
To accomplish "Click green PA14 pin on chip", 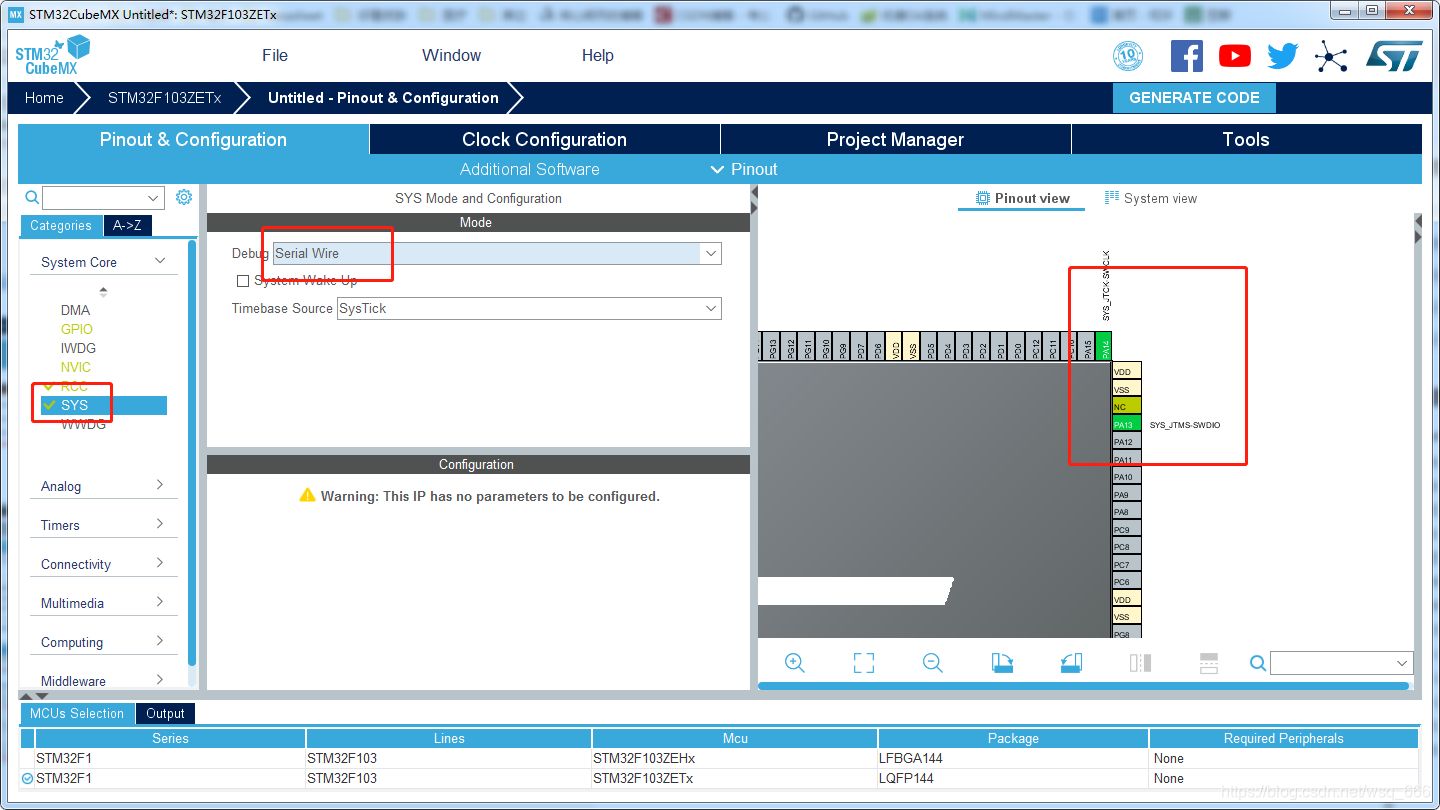I will click(x=1103, y=347).
